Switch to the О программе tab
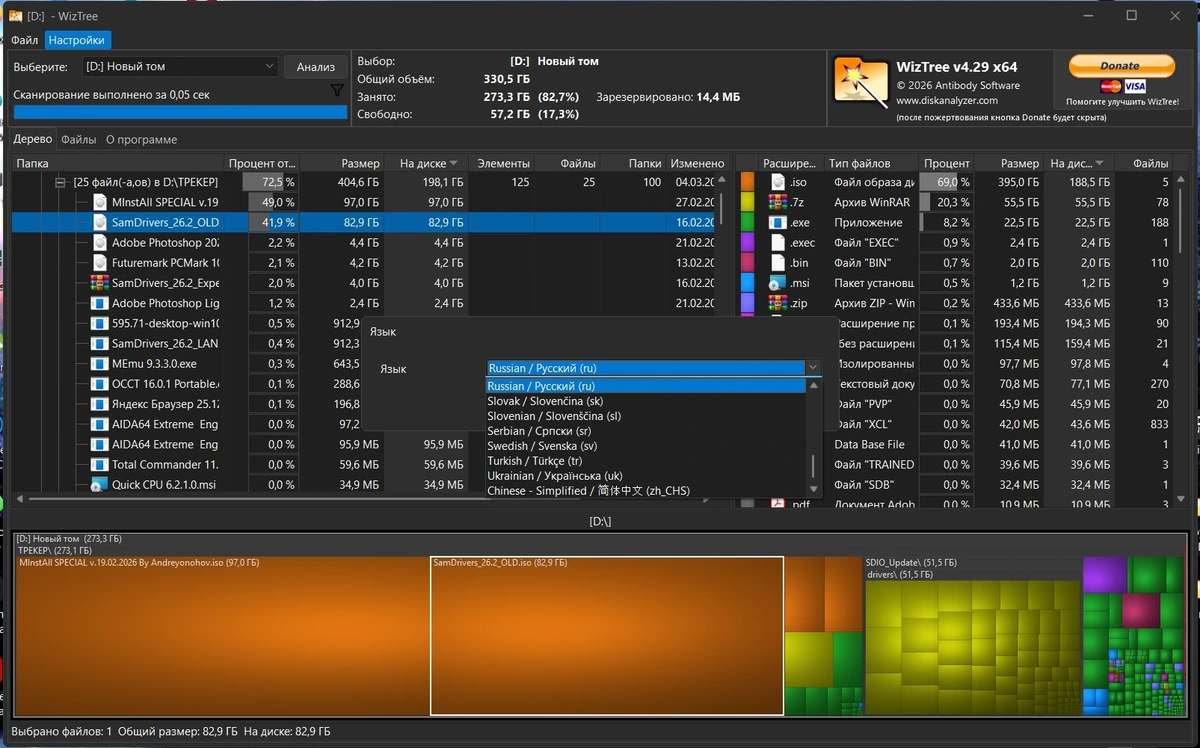This screenshot has height=748, width=1200. (x=142, y=139)
